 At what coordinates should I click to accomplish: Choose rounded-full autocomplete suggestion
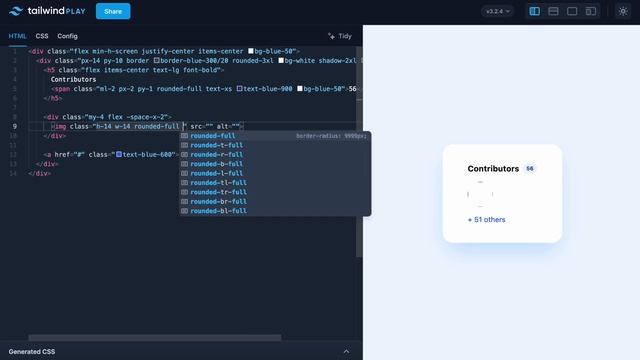[x=275, y=136]
